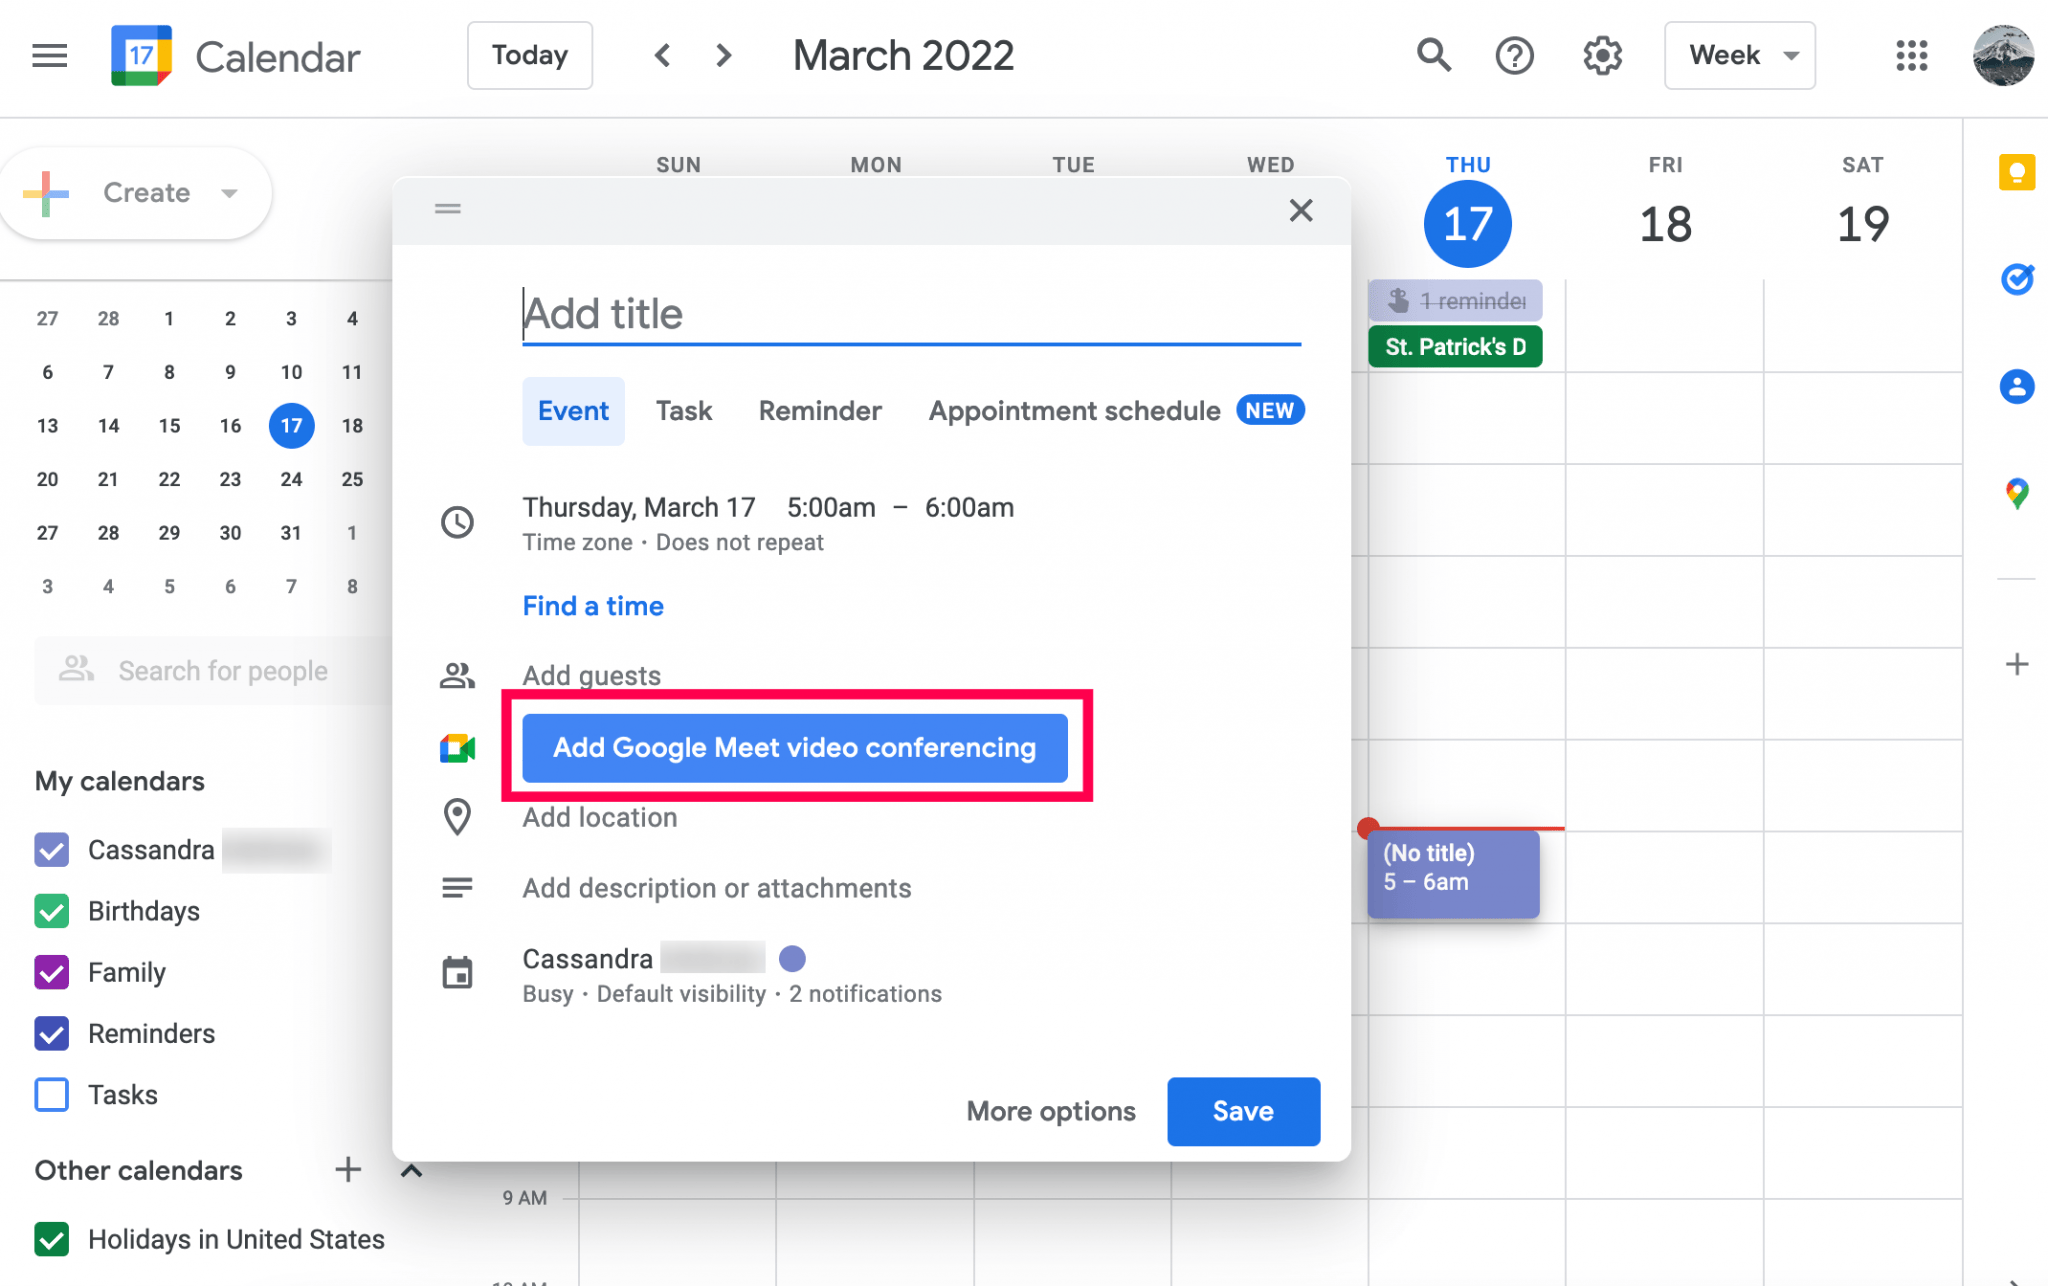Collapse the Other calendars section
Image resolution: width=2048 pixels, height=1286 pixels.
tap(411, 1170)
